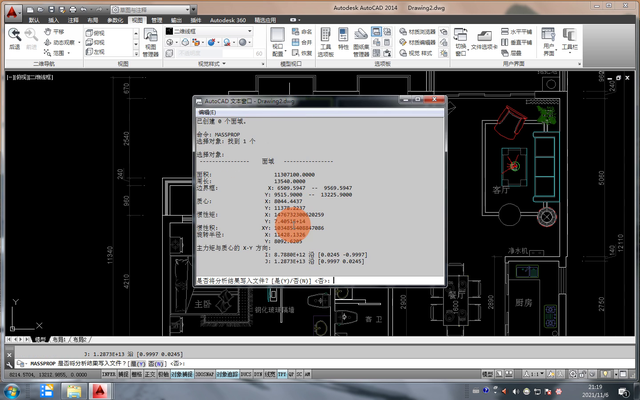This screenshot has height=400, width=640.
Task: Open the visual style dropdown 二维线框
Action: point(209,31)
